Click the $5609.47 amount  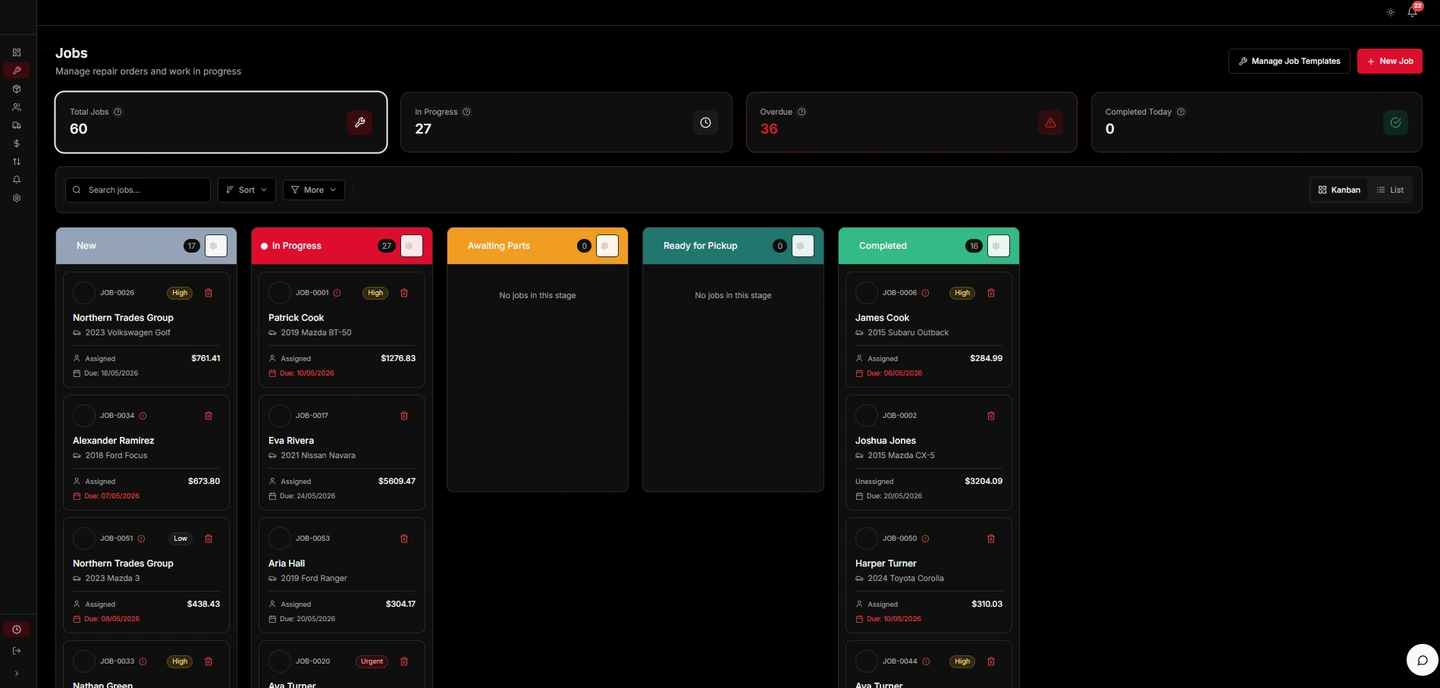[x=397, y=481]
